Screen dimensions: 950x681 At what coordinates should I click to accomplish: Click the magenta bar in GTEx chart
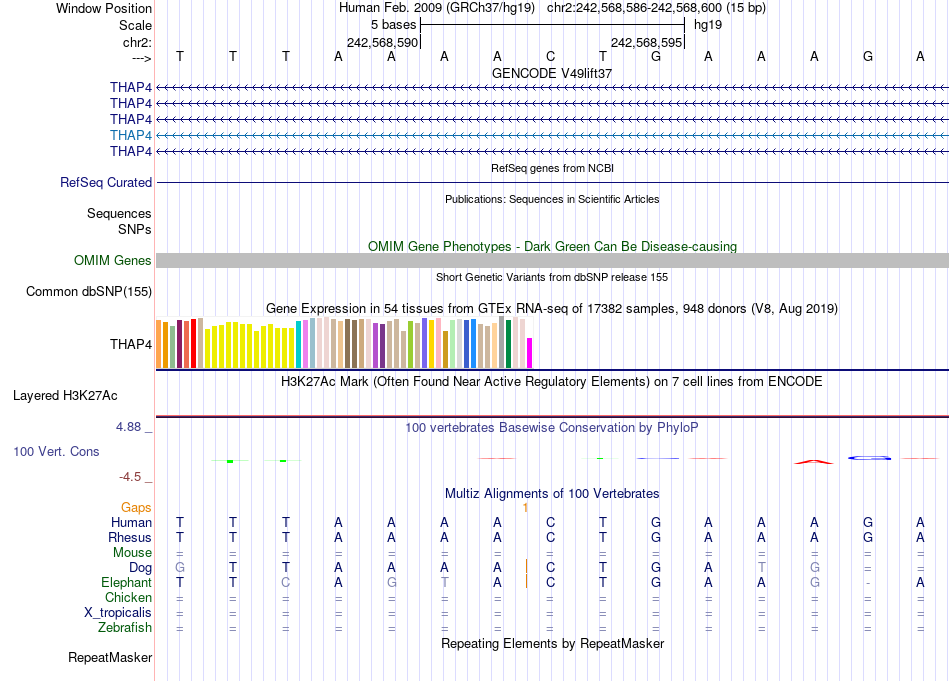point(530,353)
